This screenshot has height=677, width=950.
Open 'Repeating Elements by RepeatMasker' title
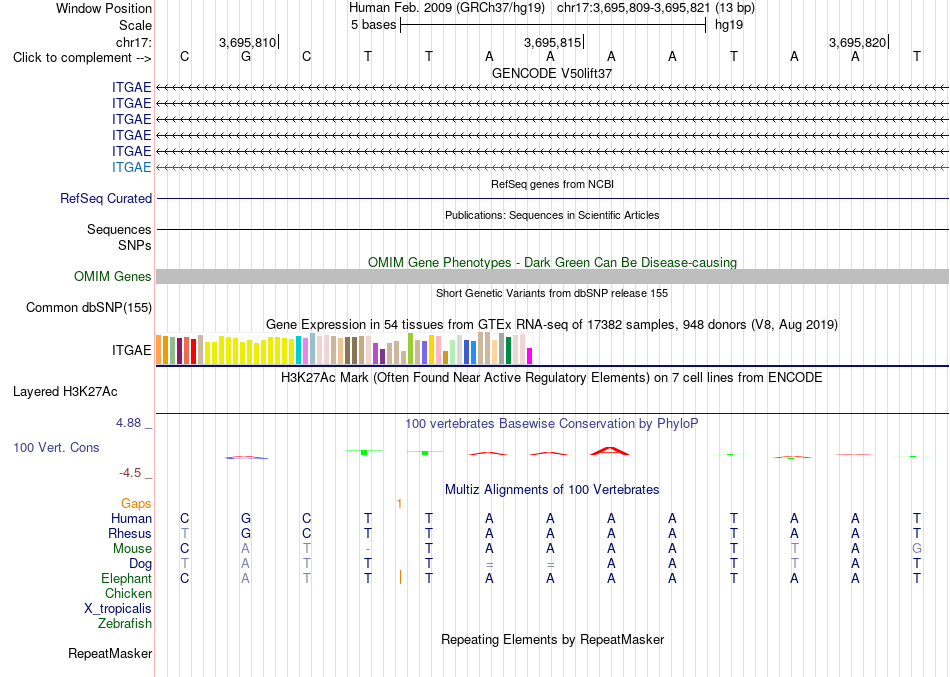pos(552,639)
